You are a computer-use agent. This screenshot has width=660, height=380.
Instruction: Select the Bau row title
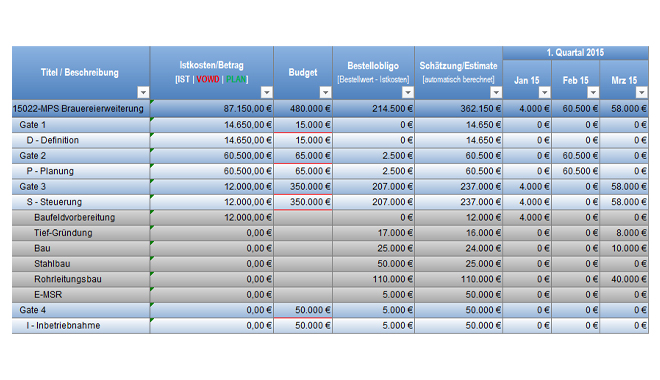pyautogui.click(x=42, y=248)
